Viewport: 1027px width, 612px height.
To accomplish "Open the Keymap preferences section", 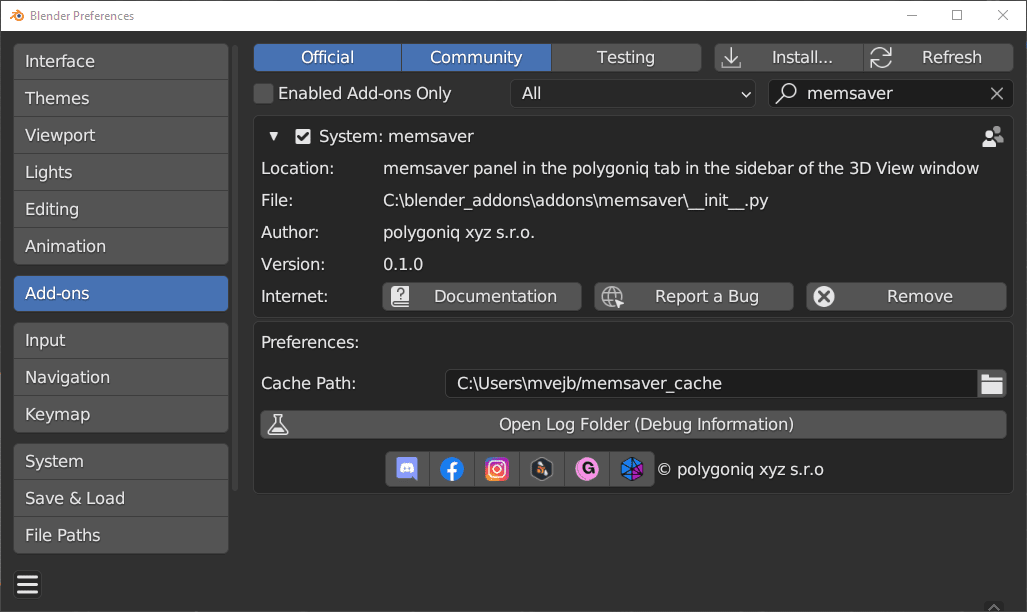I will [x=120, y=414].
